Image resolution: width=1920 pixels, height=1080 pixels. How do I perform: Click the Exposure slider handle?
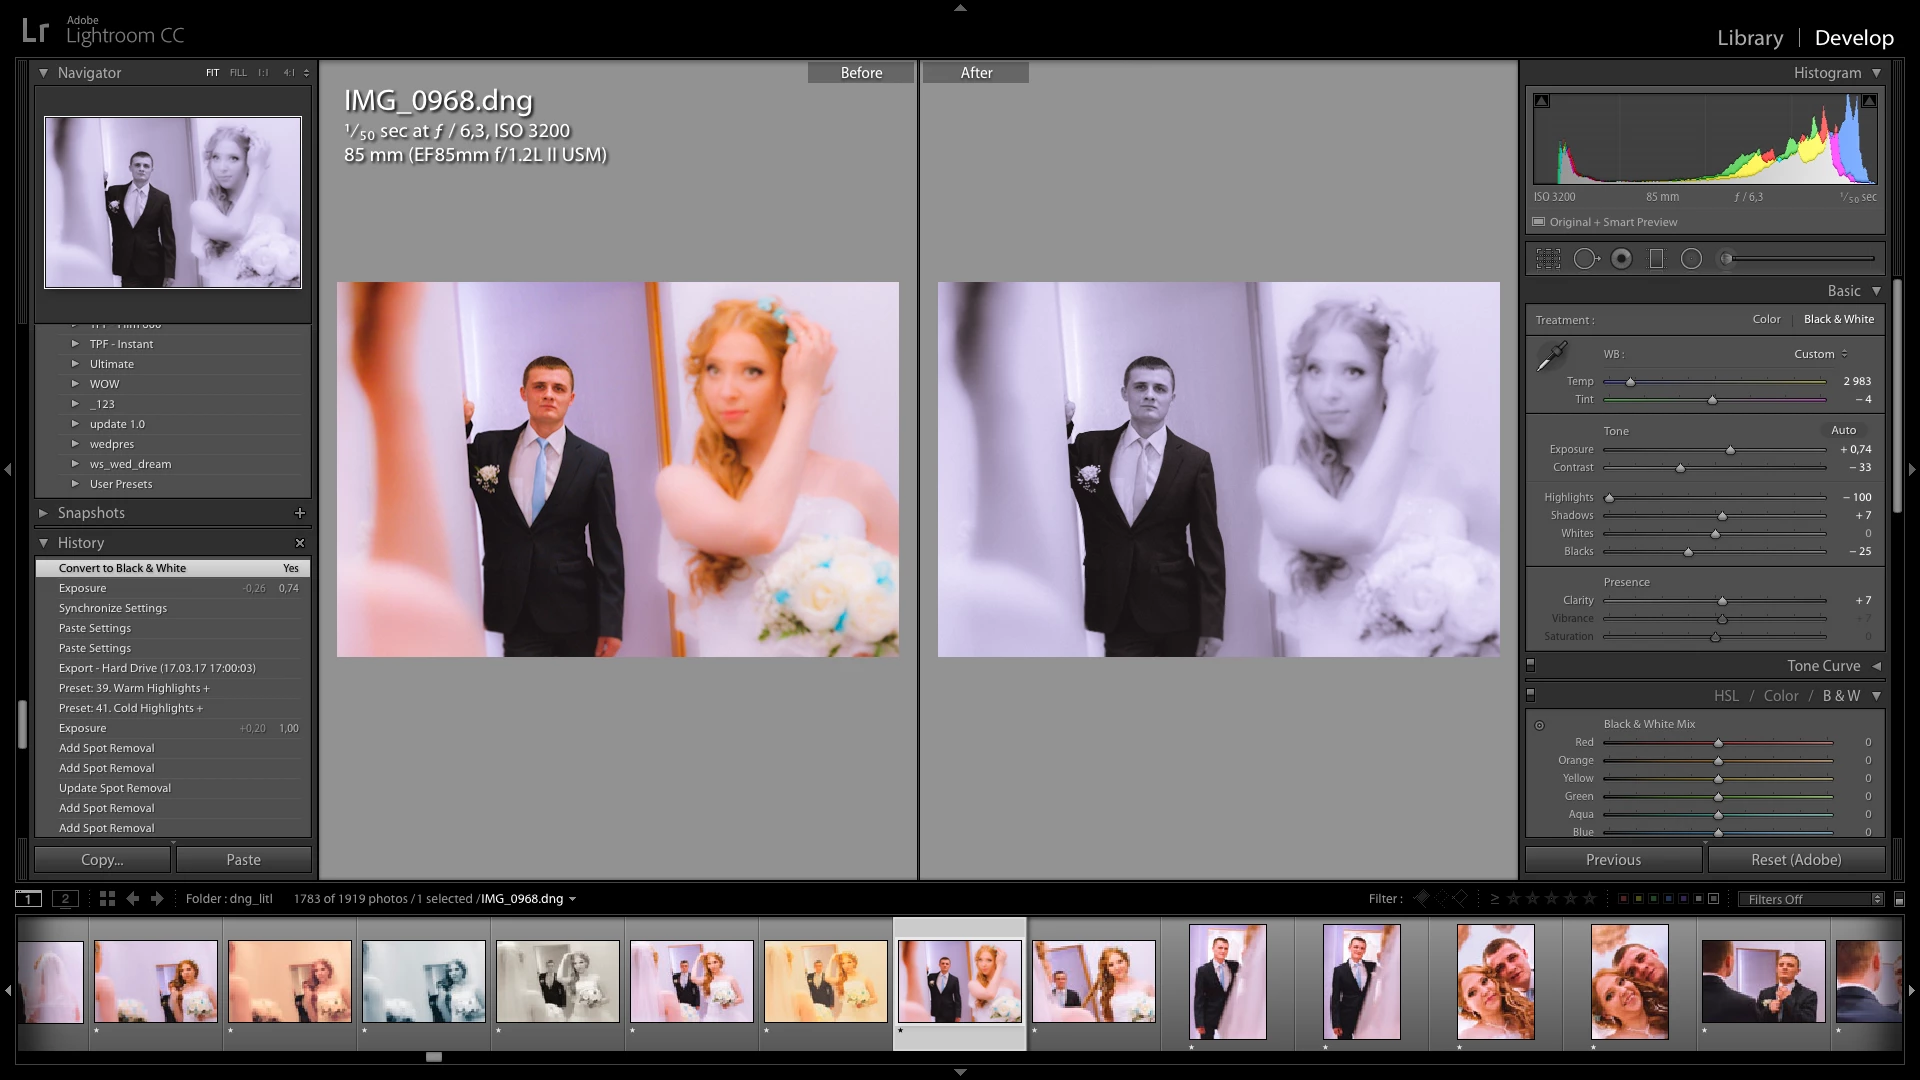click(1730, 450)
